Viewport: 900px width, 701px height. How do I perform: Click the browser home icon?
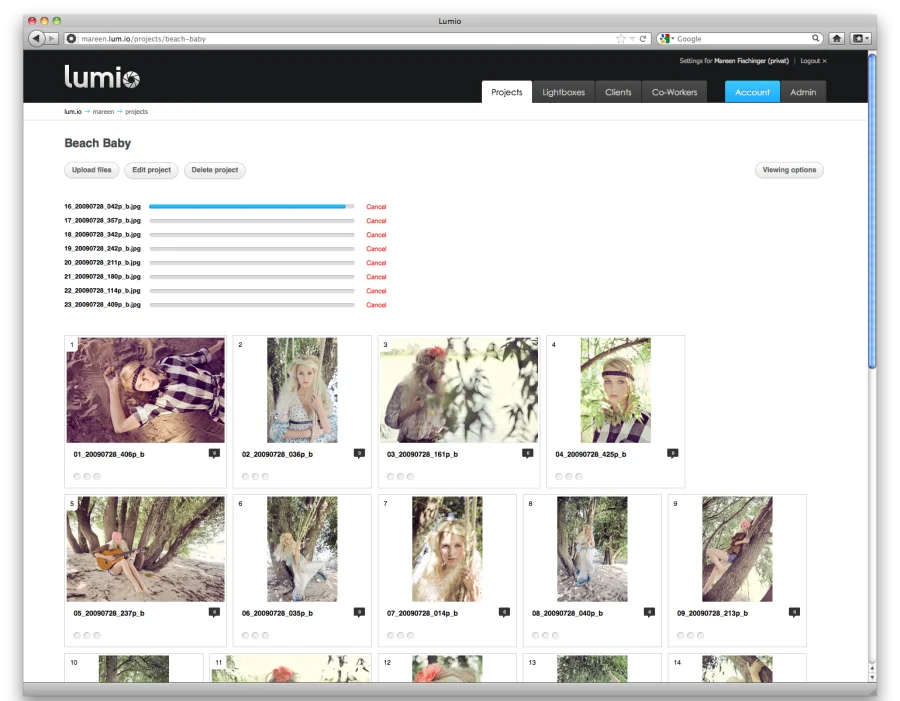(836, 38)
